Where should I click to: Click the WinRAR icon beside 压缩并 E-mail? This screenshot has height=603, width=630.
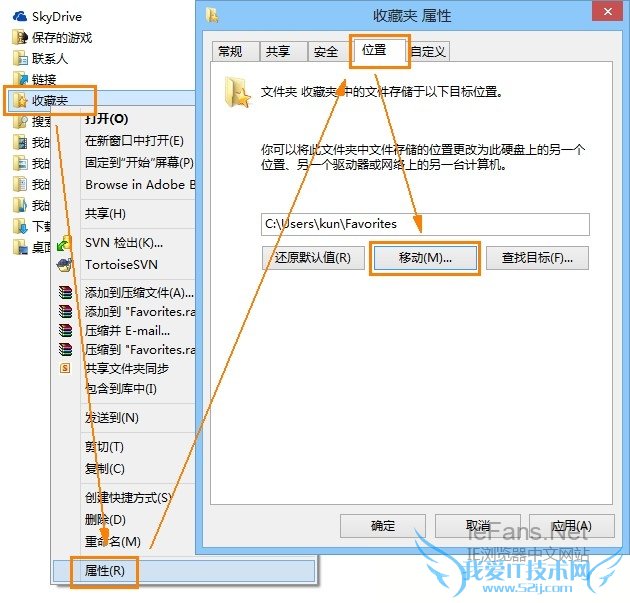click(65, 330)
